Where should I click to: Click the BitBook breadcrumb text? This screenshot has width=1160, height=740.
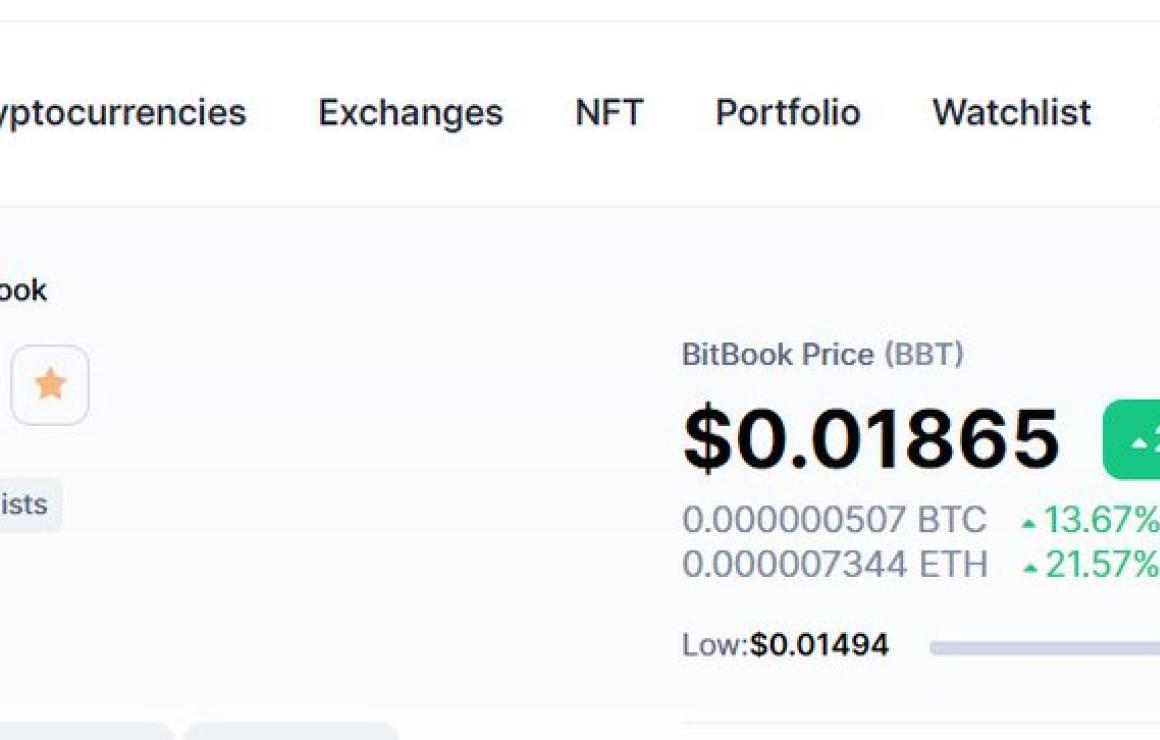[x=23, y=290]
